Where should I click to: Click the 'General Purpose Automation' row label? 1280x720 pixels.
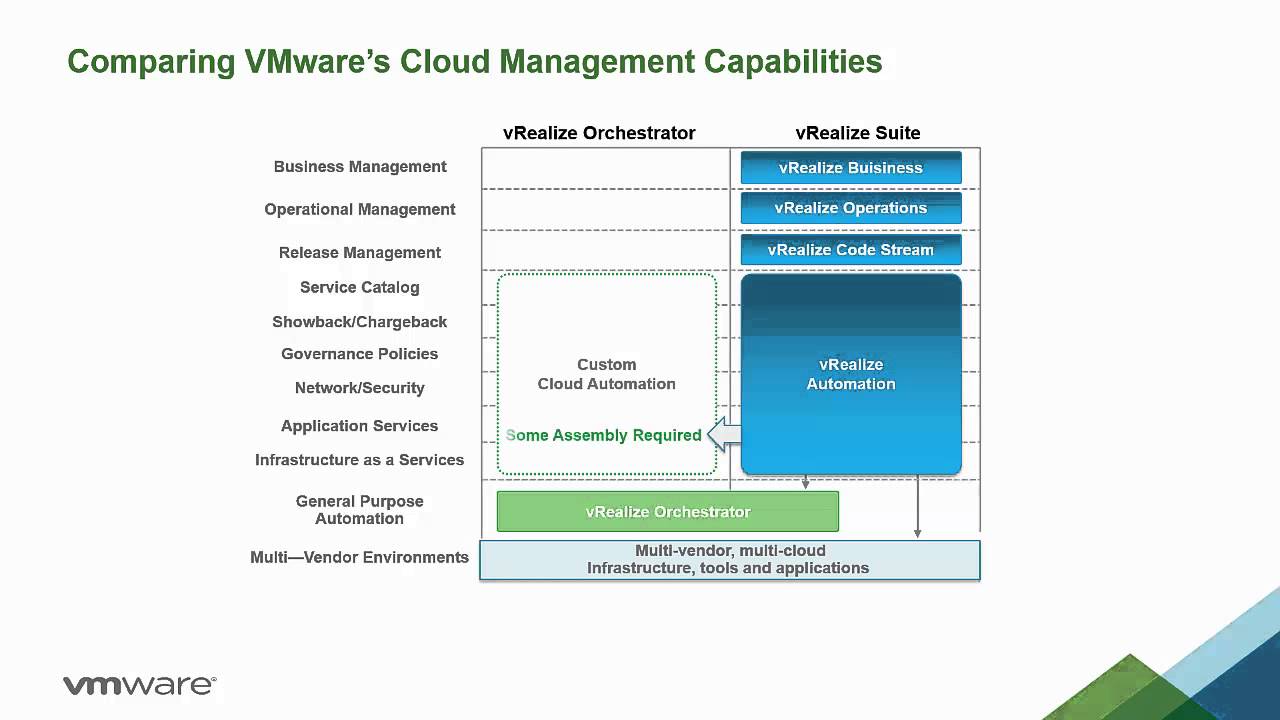360,510
